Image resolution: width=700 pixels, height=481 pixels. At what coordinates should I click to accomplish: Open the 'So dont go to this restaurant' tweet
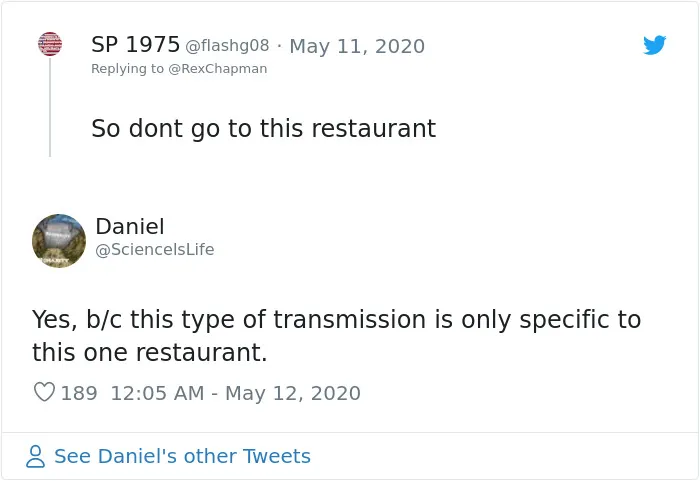click(x=263, y=129)
